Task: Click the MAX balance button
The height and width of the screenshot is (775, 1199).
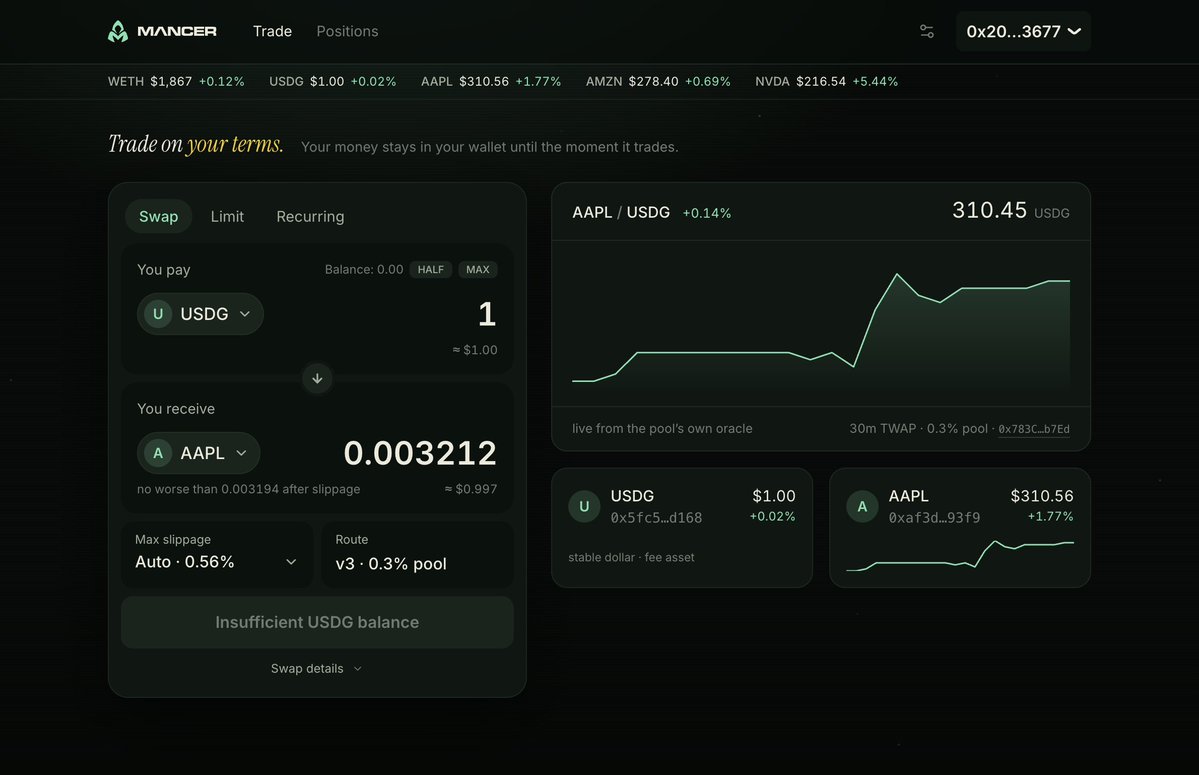Action: click(478, 270)
